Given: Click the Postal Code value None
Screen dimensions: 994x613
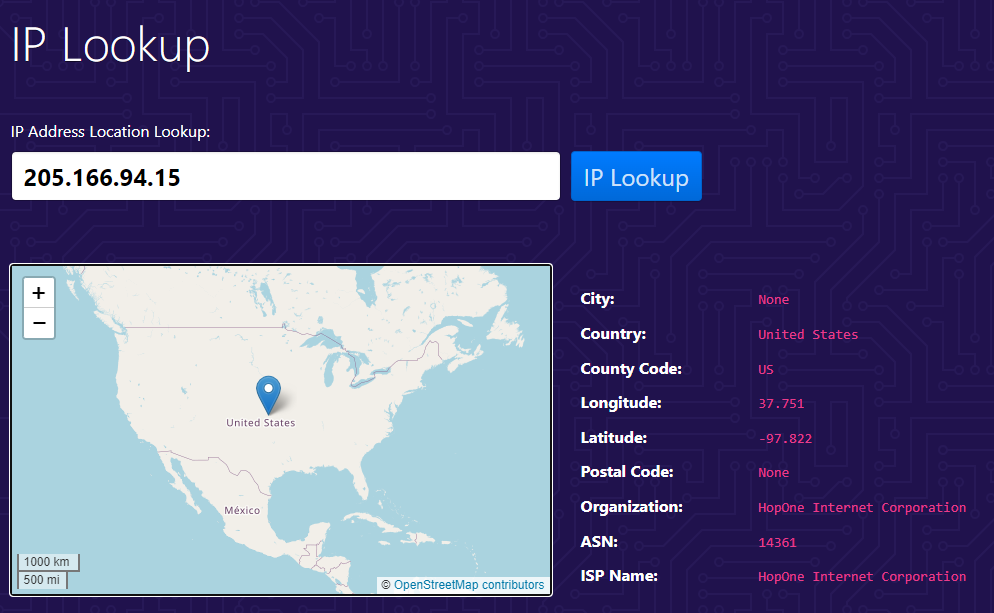Looking at the screenshot, I should [x=773, y=472].
